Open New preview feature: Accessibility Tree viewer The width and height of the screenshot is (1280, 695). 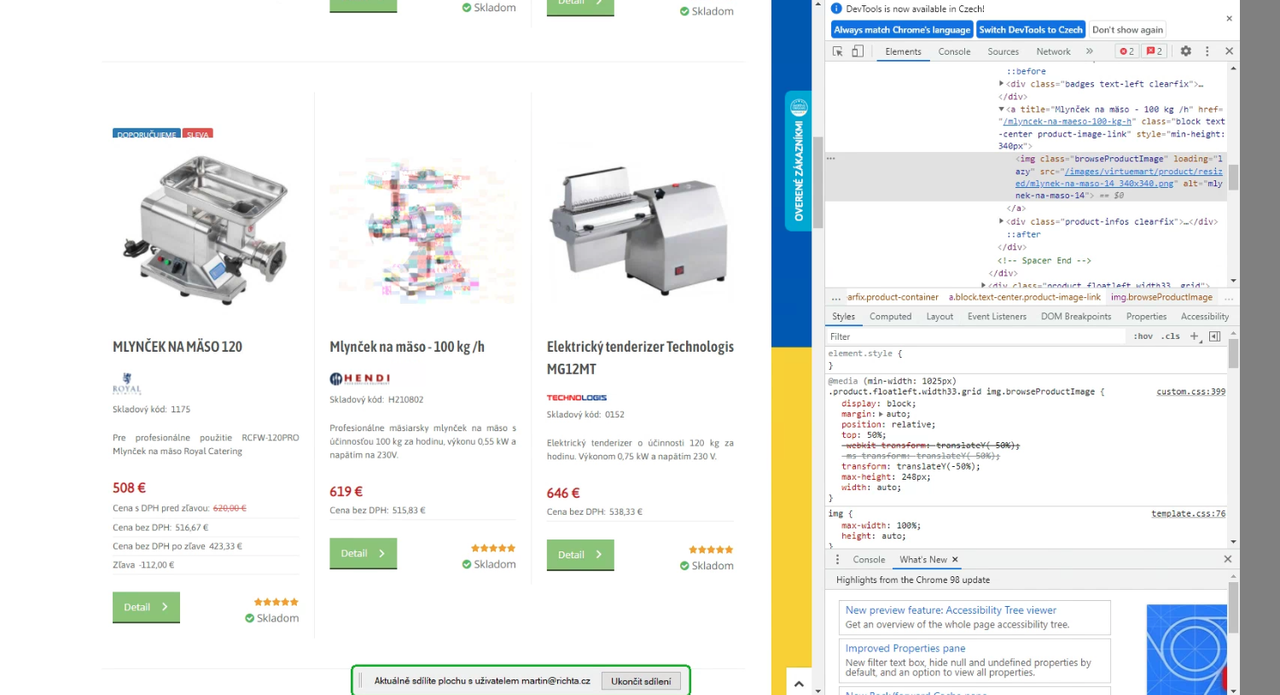[951, 610]
